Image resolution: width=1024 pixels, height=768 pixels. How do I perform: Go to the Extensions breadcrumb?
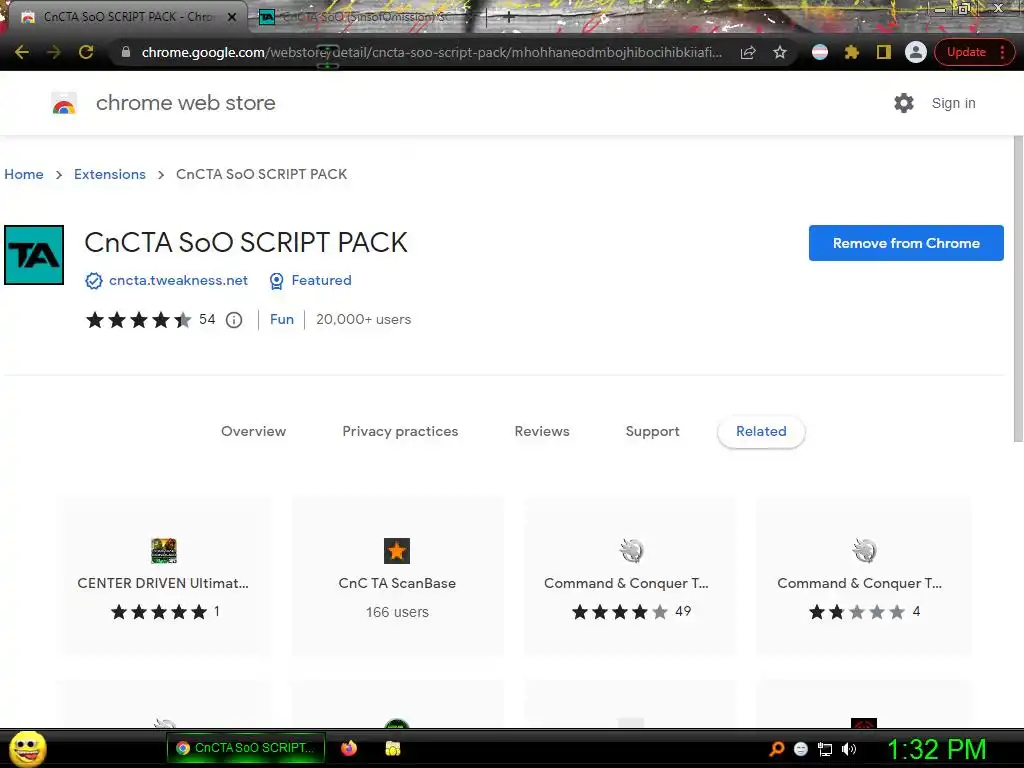[110, 174]
